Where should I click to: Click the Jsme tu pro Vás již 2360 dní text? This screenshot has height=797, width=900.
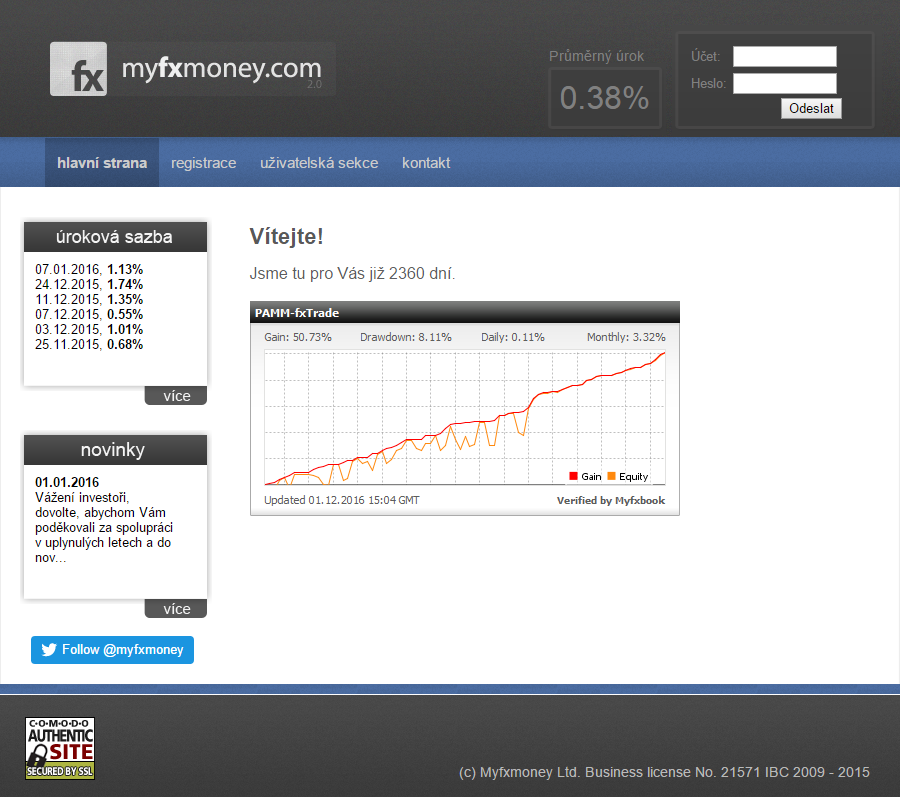[x=352, y=273]
